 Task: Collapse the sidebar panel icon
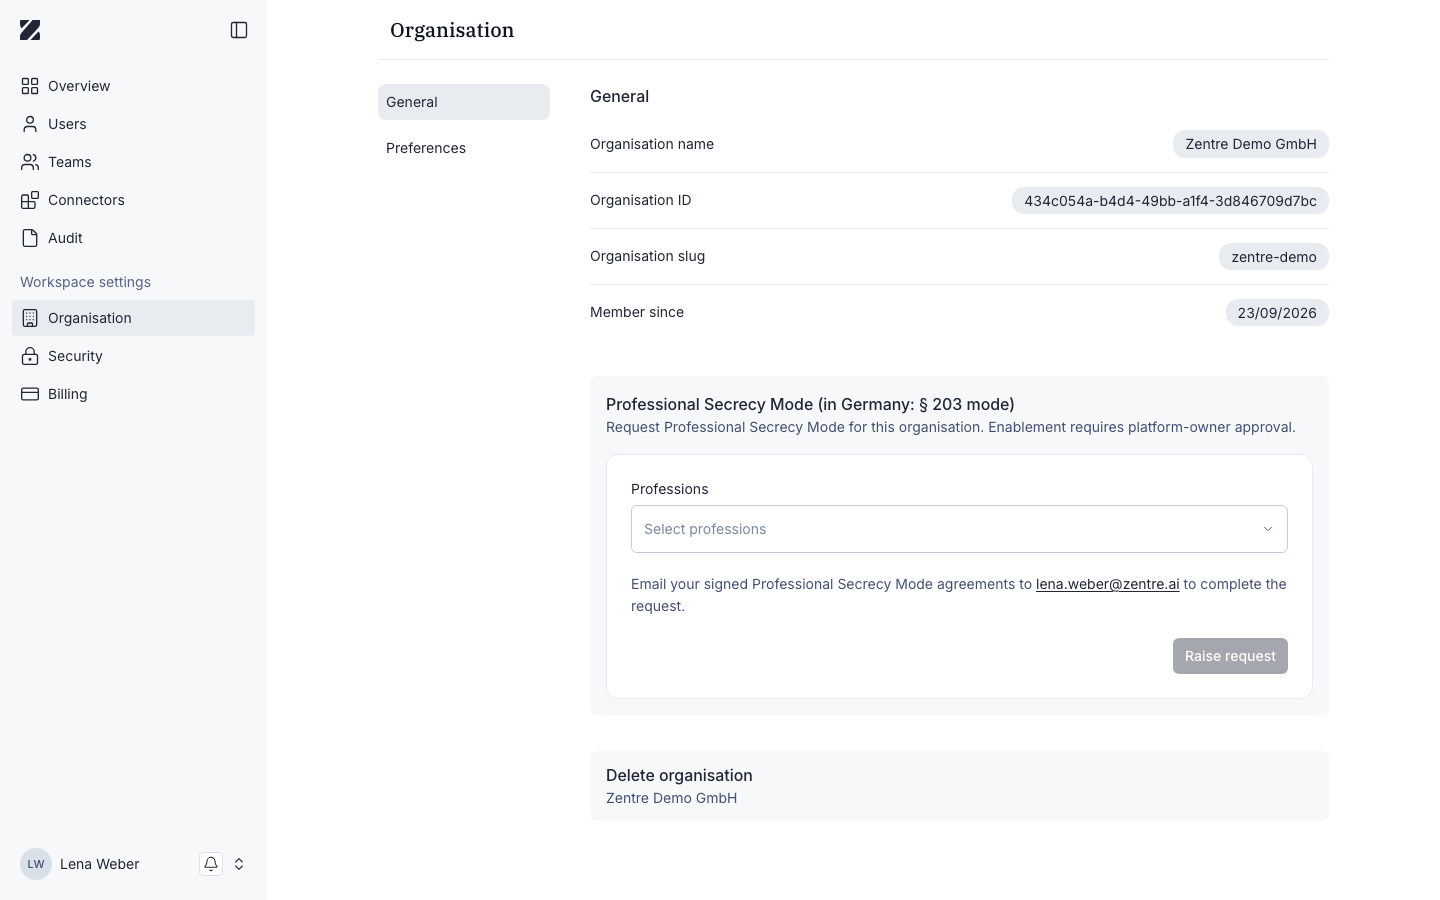click(x=239, y=30)
